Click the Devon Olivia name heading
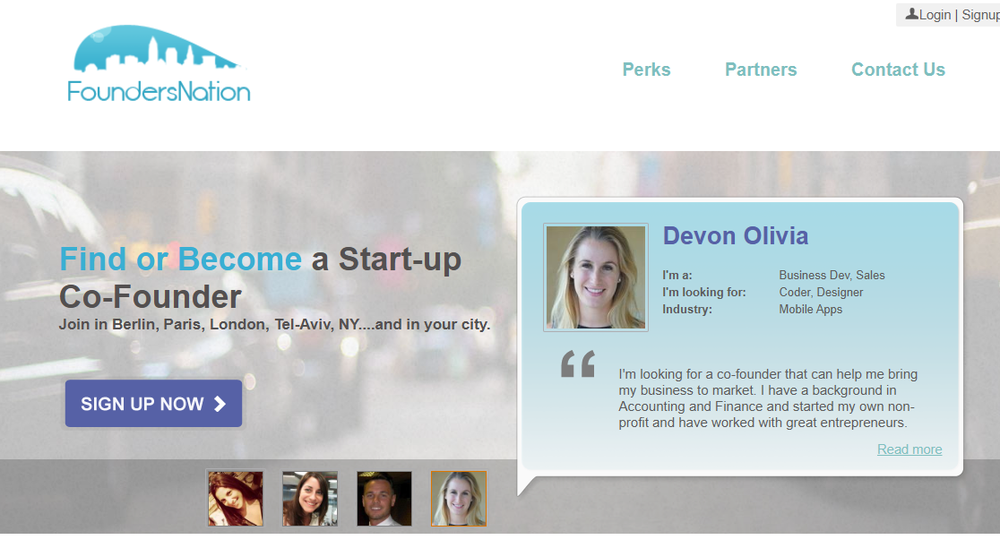This screenshot has width=1000, height=545. (735, 236)
